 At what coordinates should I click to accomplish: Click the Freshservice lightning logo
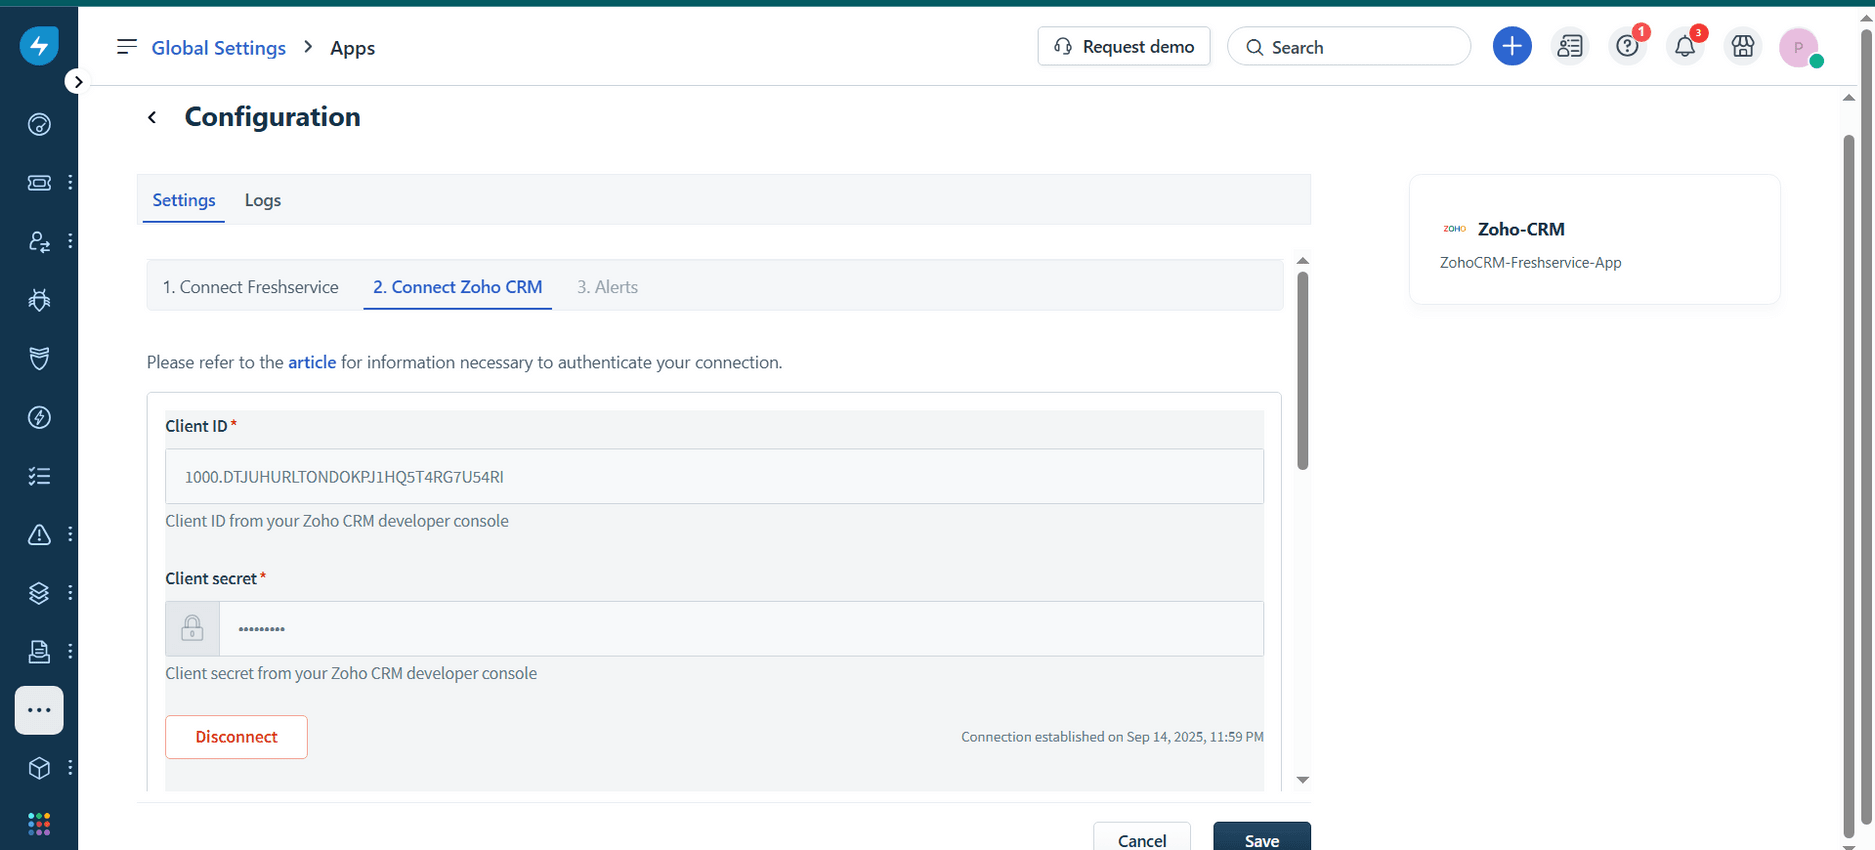(x=39, y=46)
